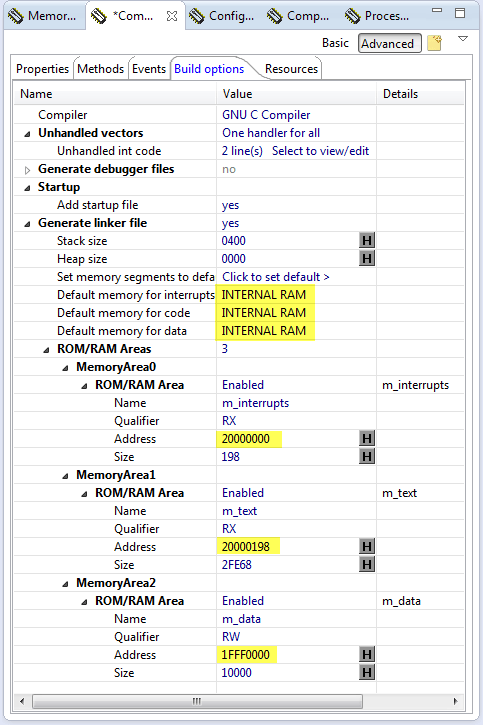Open the view menu triangle next to the note icon
This screenshot has height=725, width=483.
coord(463,38)
